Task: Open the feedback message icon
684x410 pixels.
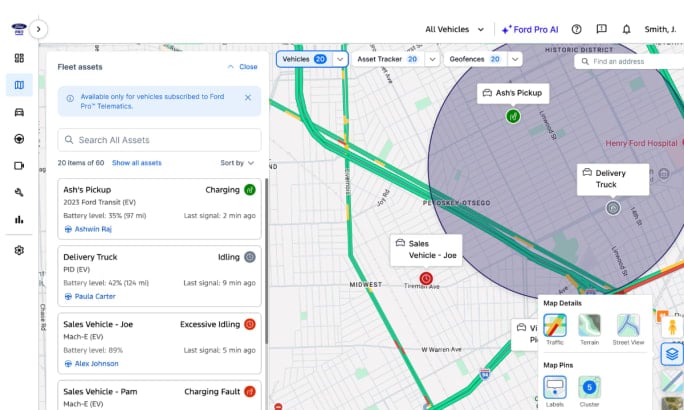Action: tap(602, 29)
